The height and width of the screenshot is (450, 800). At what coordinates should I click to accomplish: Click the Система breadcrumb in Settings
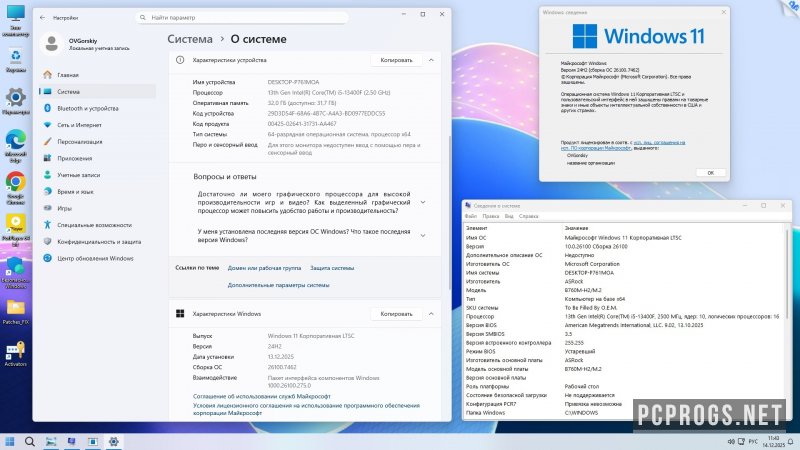click(190, 39)
